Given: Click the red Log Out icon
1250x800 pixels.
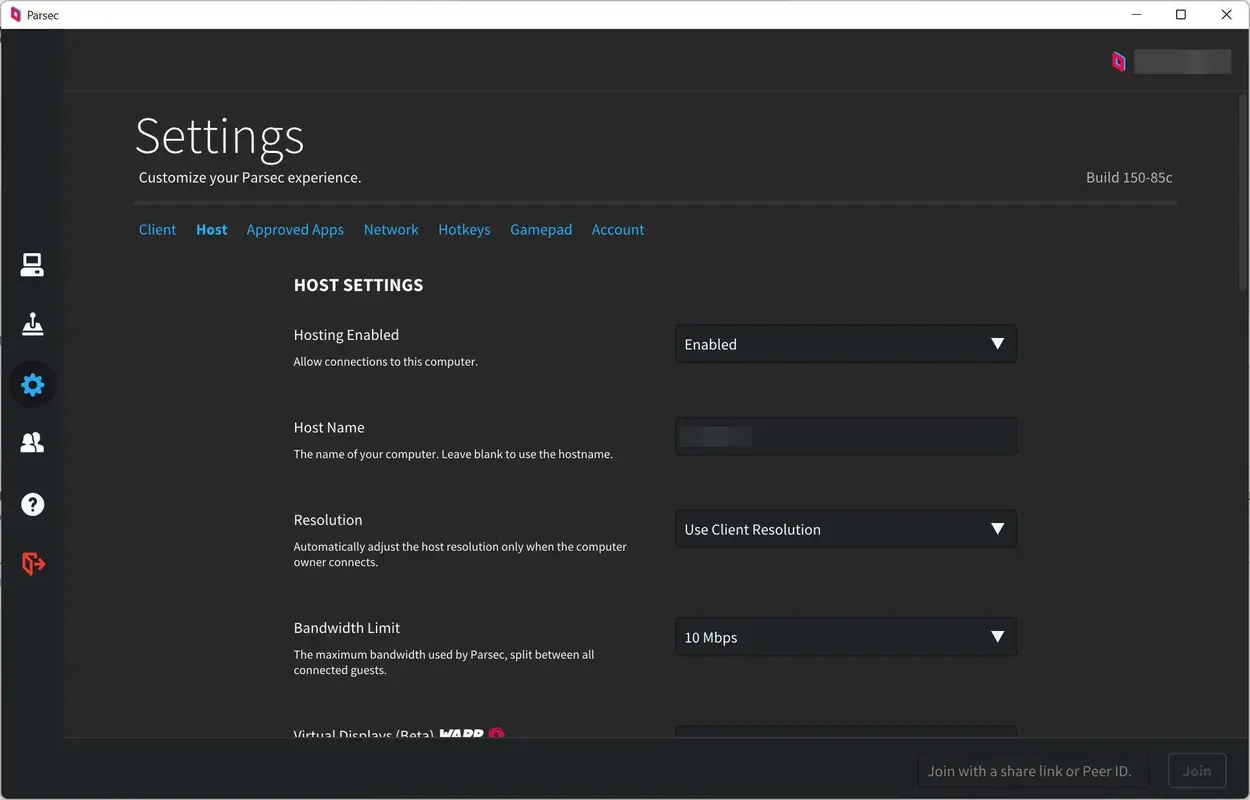Looking at the screenshot, I should click(x=32, y=563).
